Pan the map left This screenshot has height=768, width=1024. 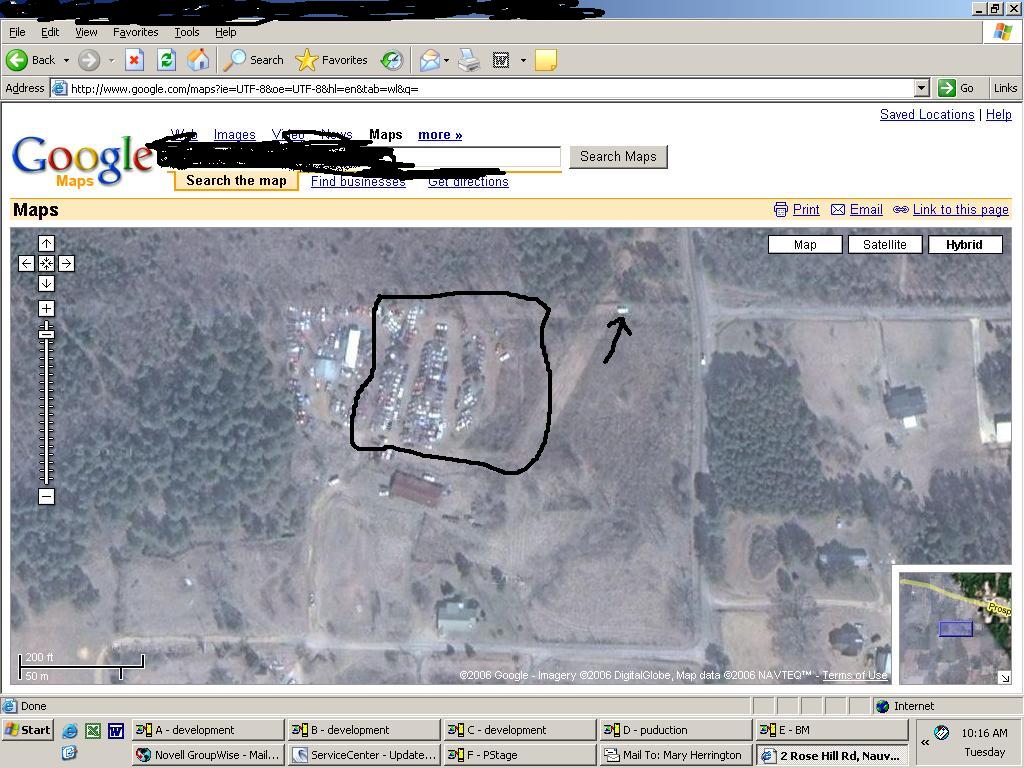pos(26,263)
